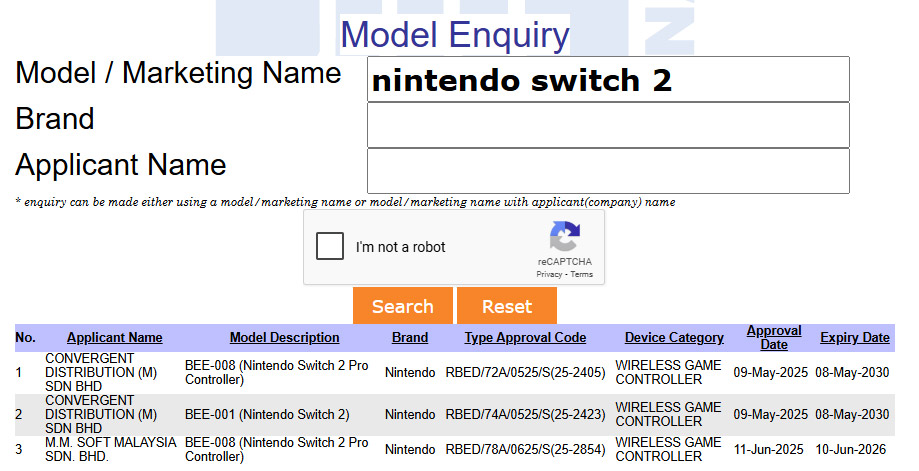Sort by Device Category column header
The height and width of the screenshot is (471, 919).
pos(674,337)
